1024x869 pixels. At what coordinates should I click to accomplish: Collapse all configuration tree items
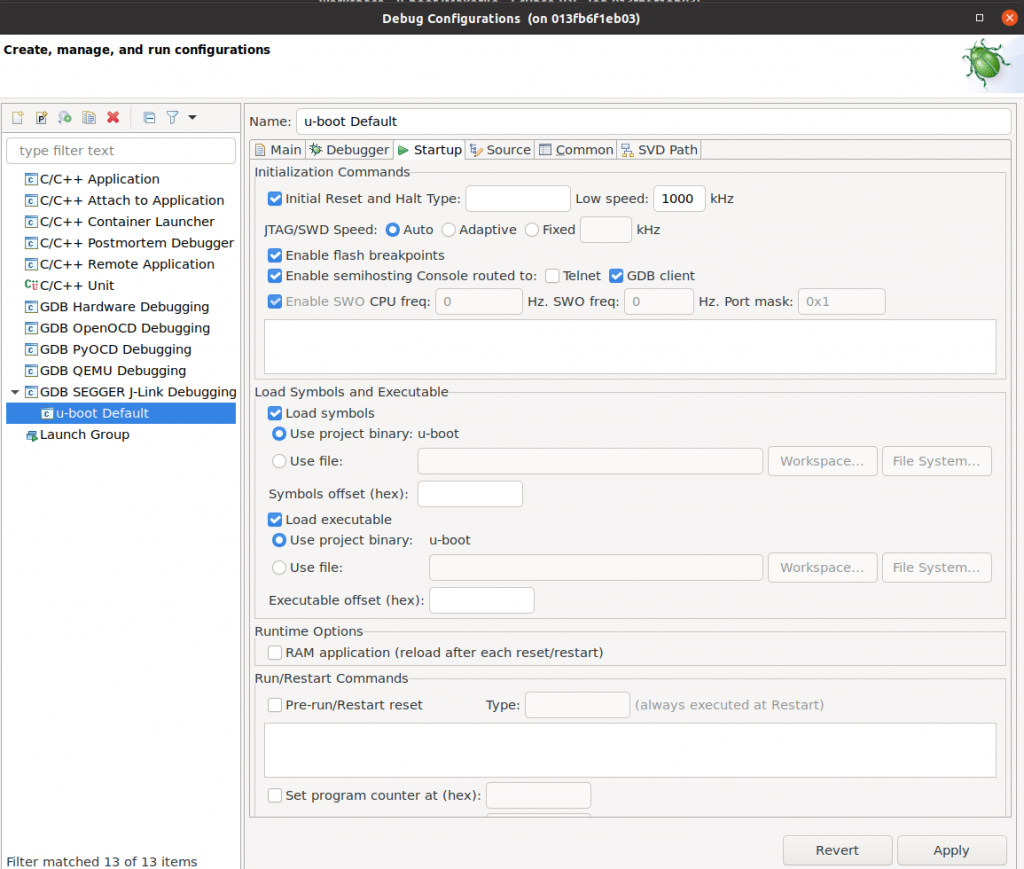(x=149, y=118)
